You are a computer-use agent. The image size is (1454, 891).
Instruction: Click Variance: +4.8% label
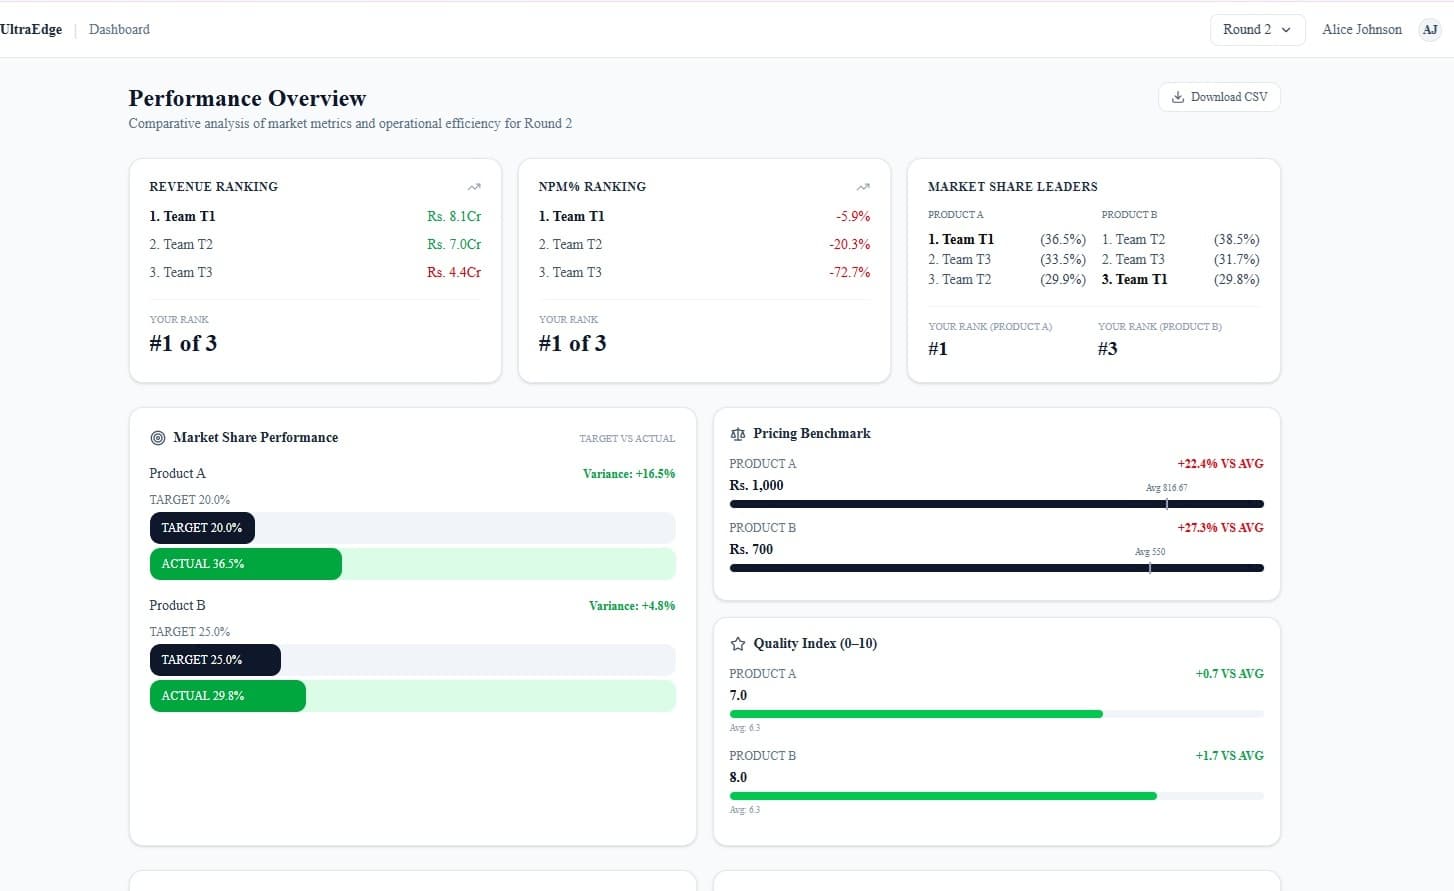click(x=632, y=606)
